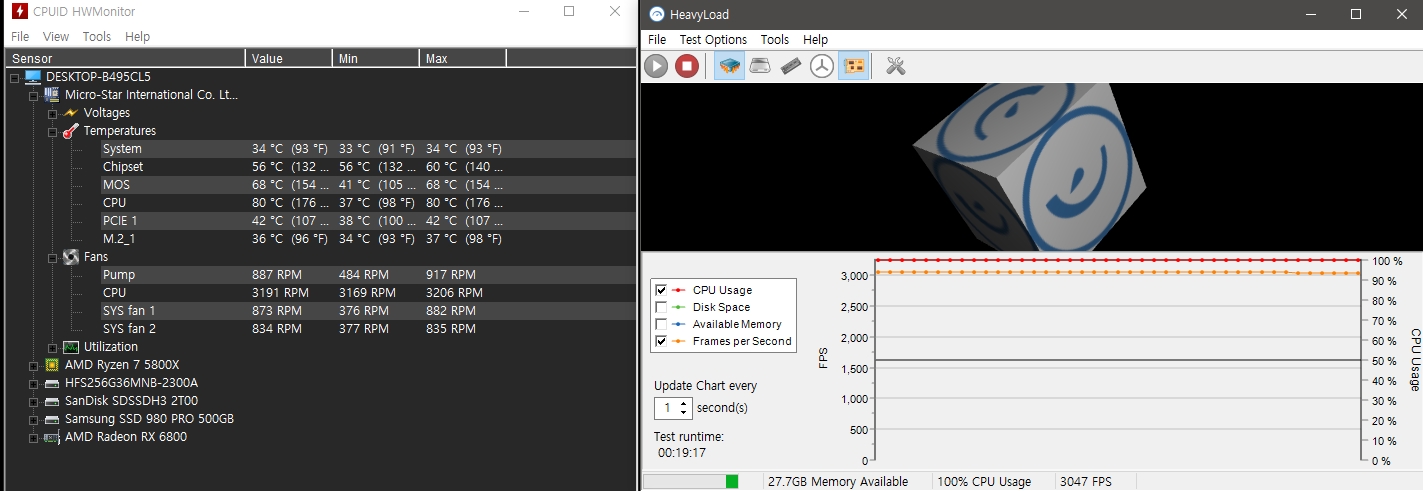Open options with wrench and screwdriver icon
The width and height of the screenshot is (1423, 491).
point(895,66)
